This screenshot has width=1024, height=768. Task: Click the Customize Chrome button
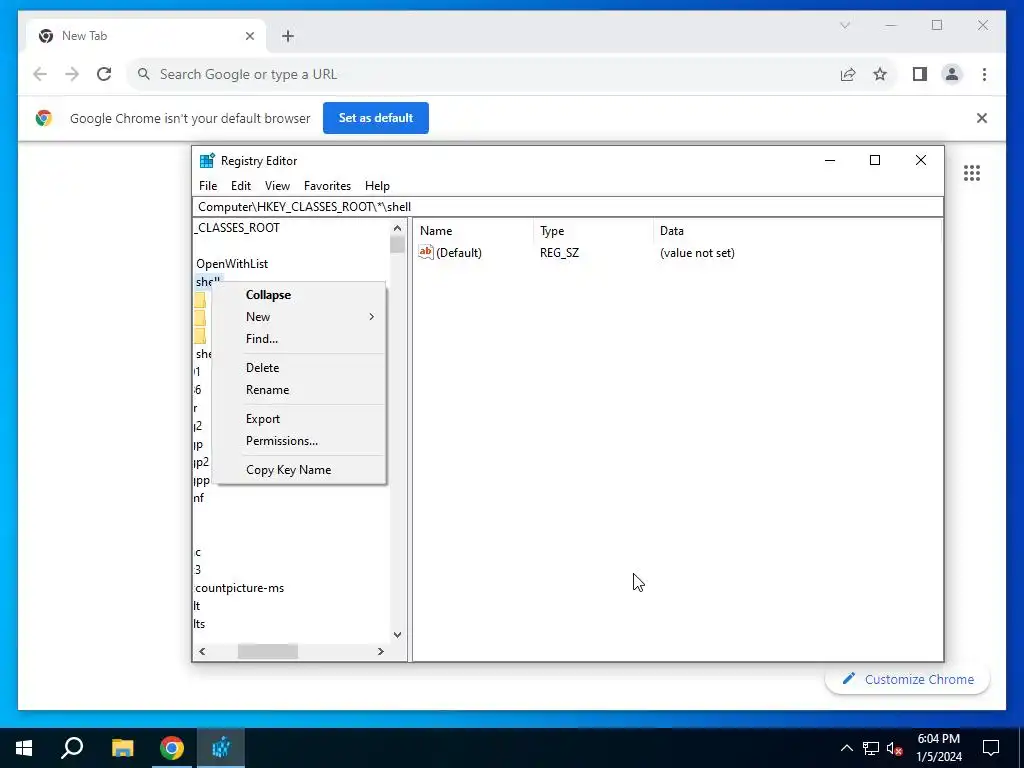click(908, 679)
